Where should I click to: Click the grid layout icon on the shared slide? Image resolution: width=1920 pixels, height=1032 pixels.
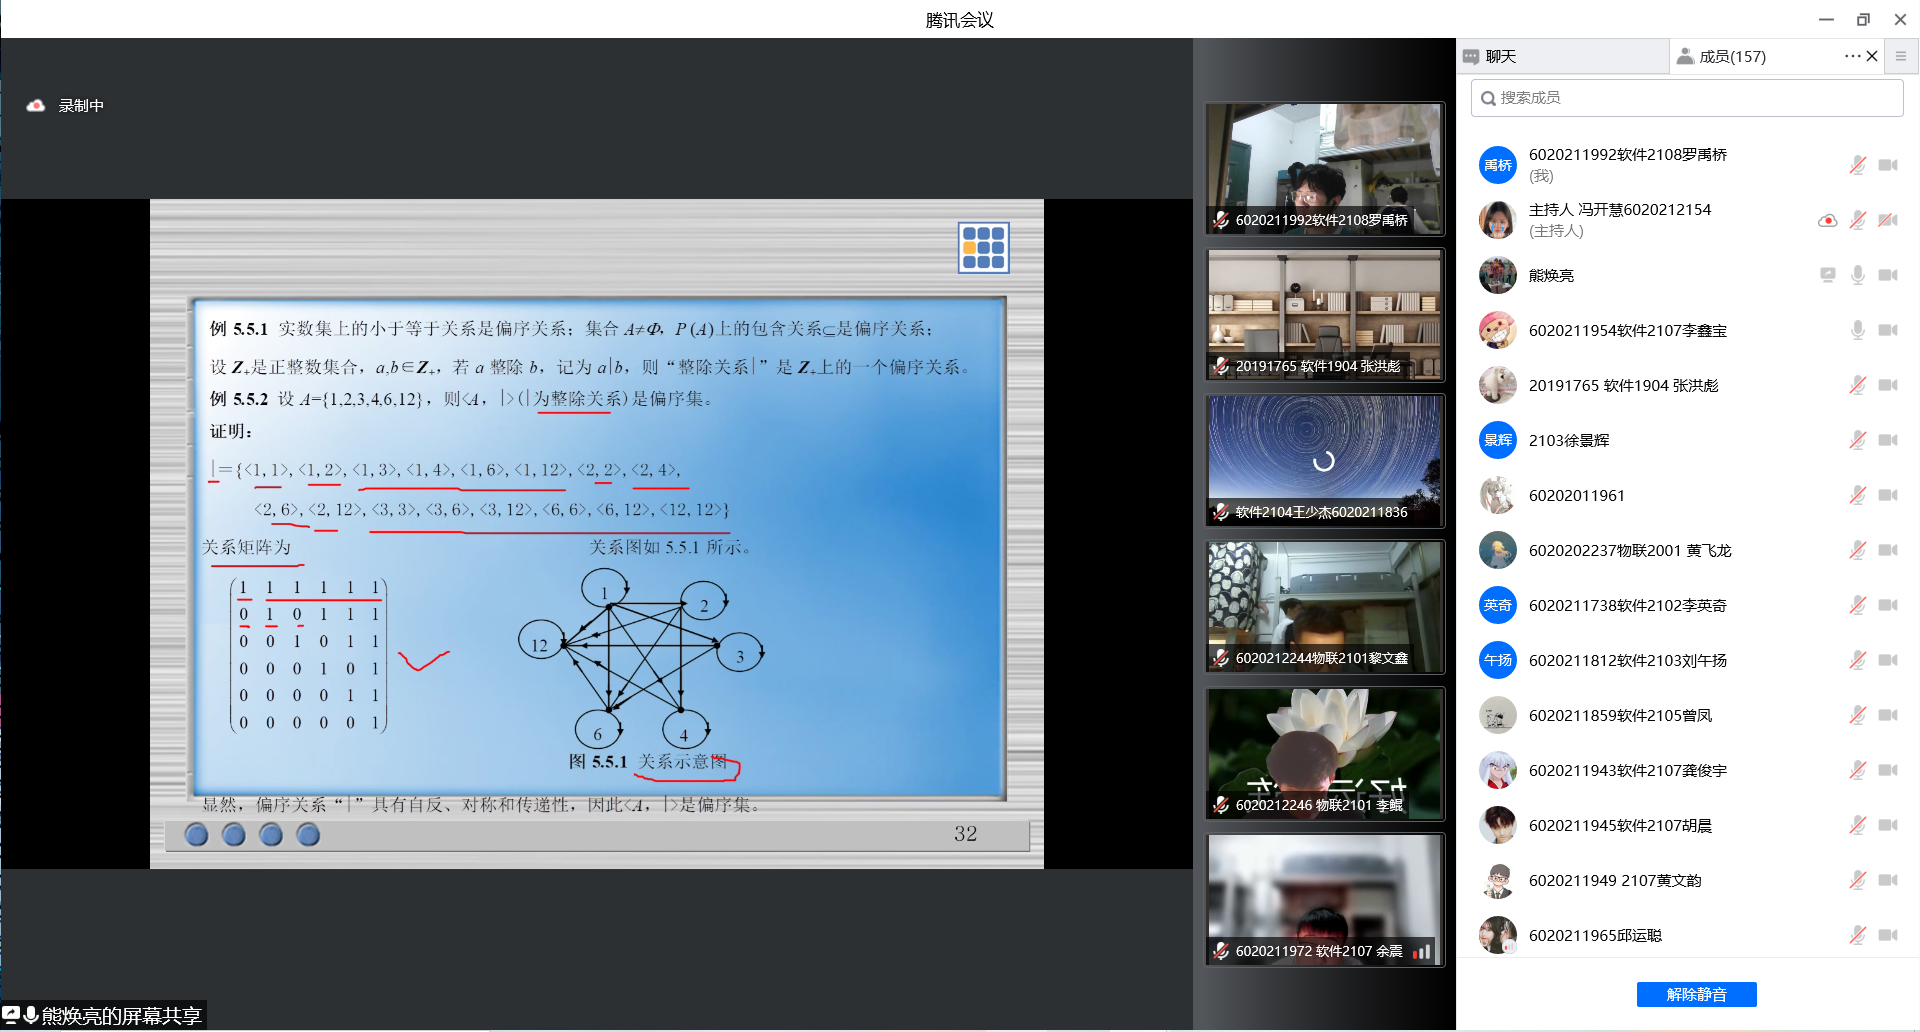[983, 247]
